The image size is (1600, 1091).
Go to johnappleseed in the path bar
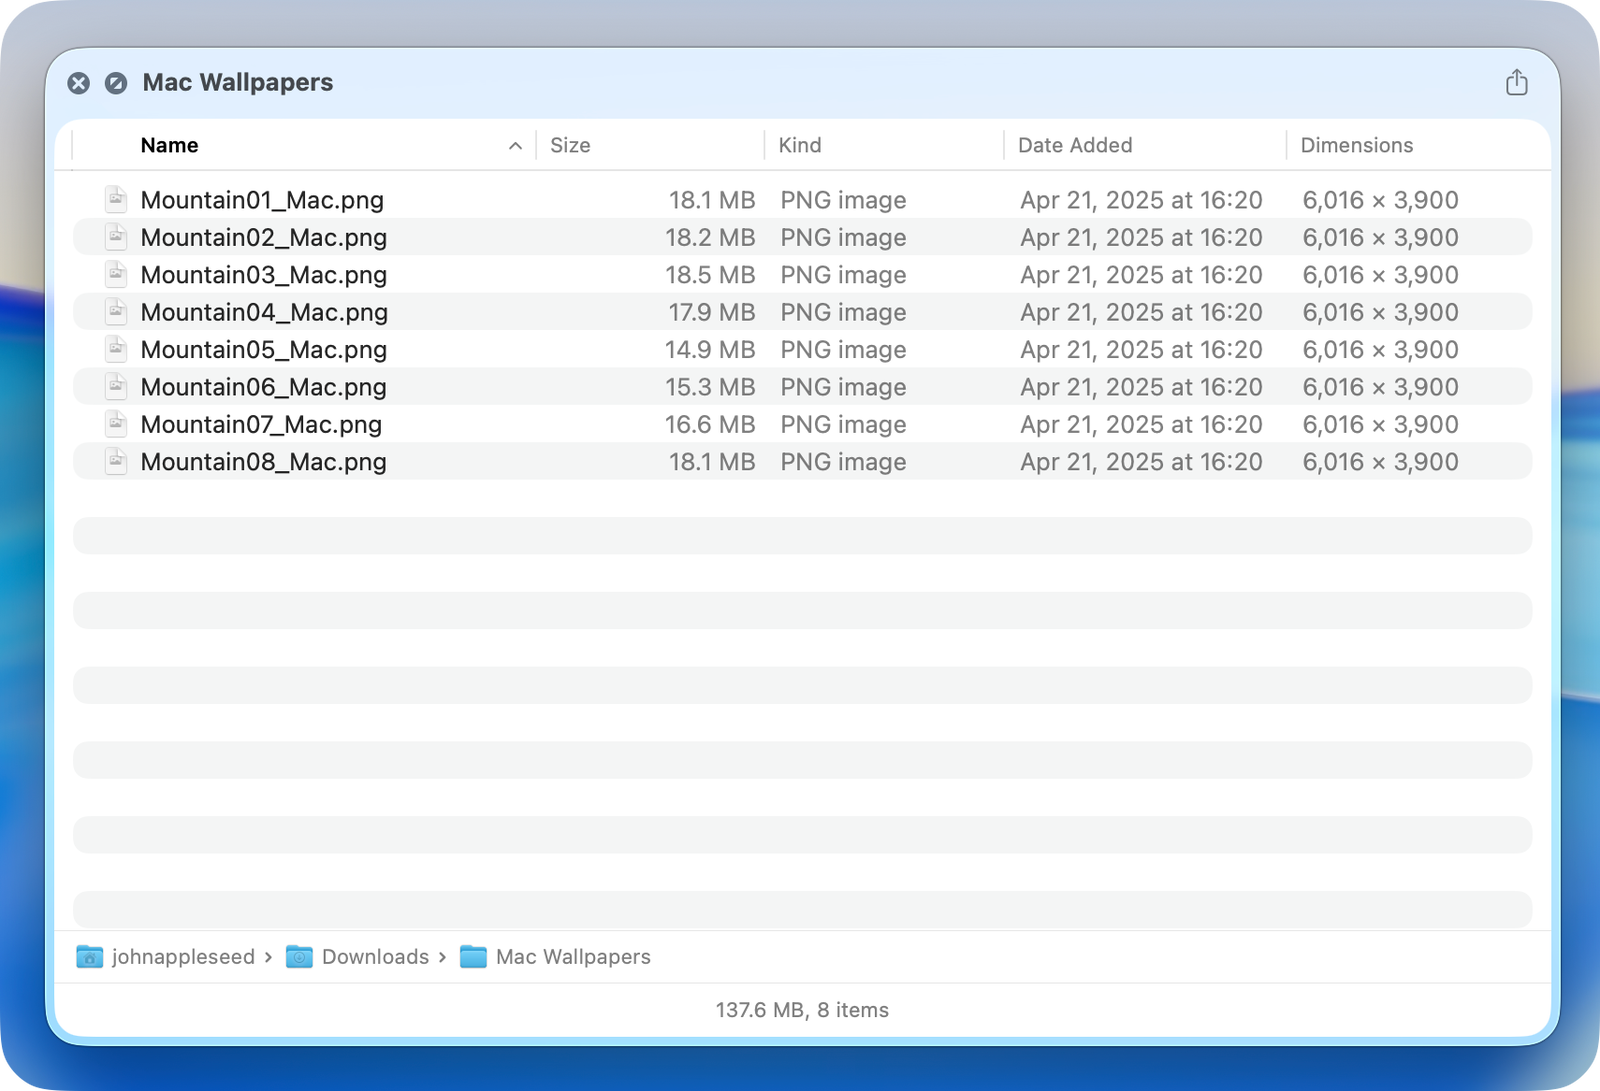(x=183, y=957)
